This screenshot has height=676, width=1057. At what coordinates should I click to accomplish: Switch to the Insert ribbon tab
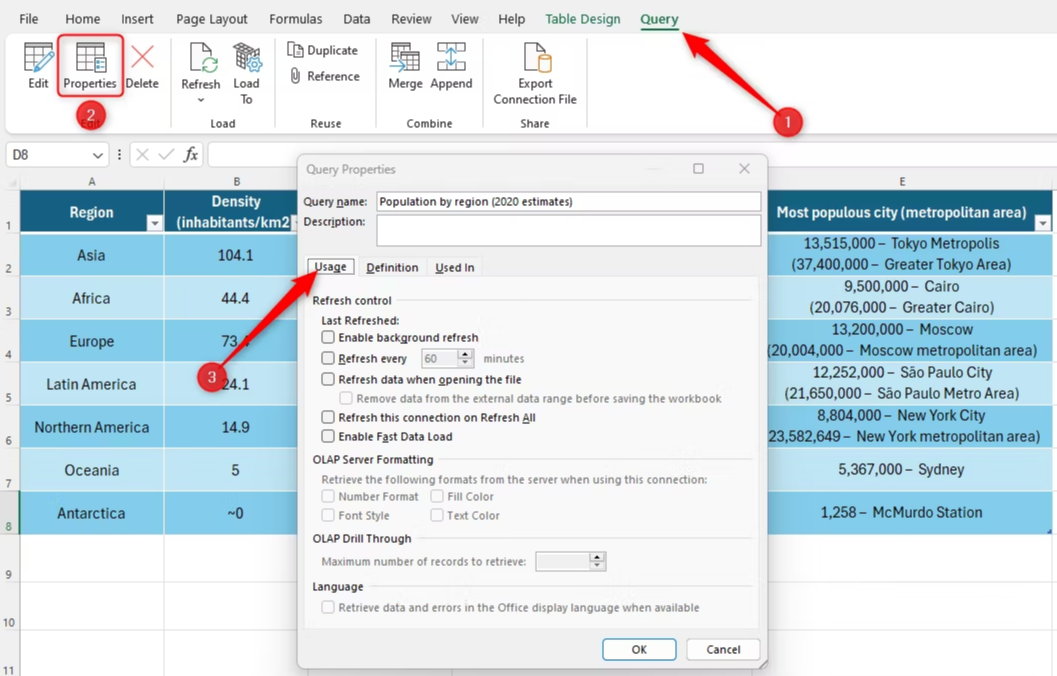[137, 19]
